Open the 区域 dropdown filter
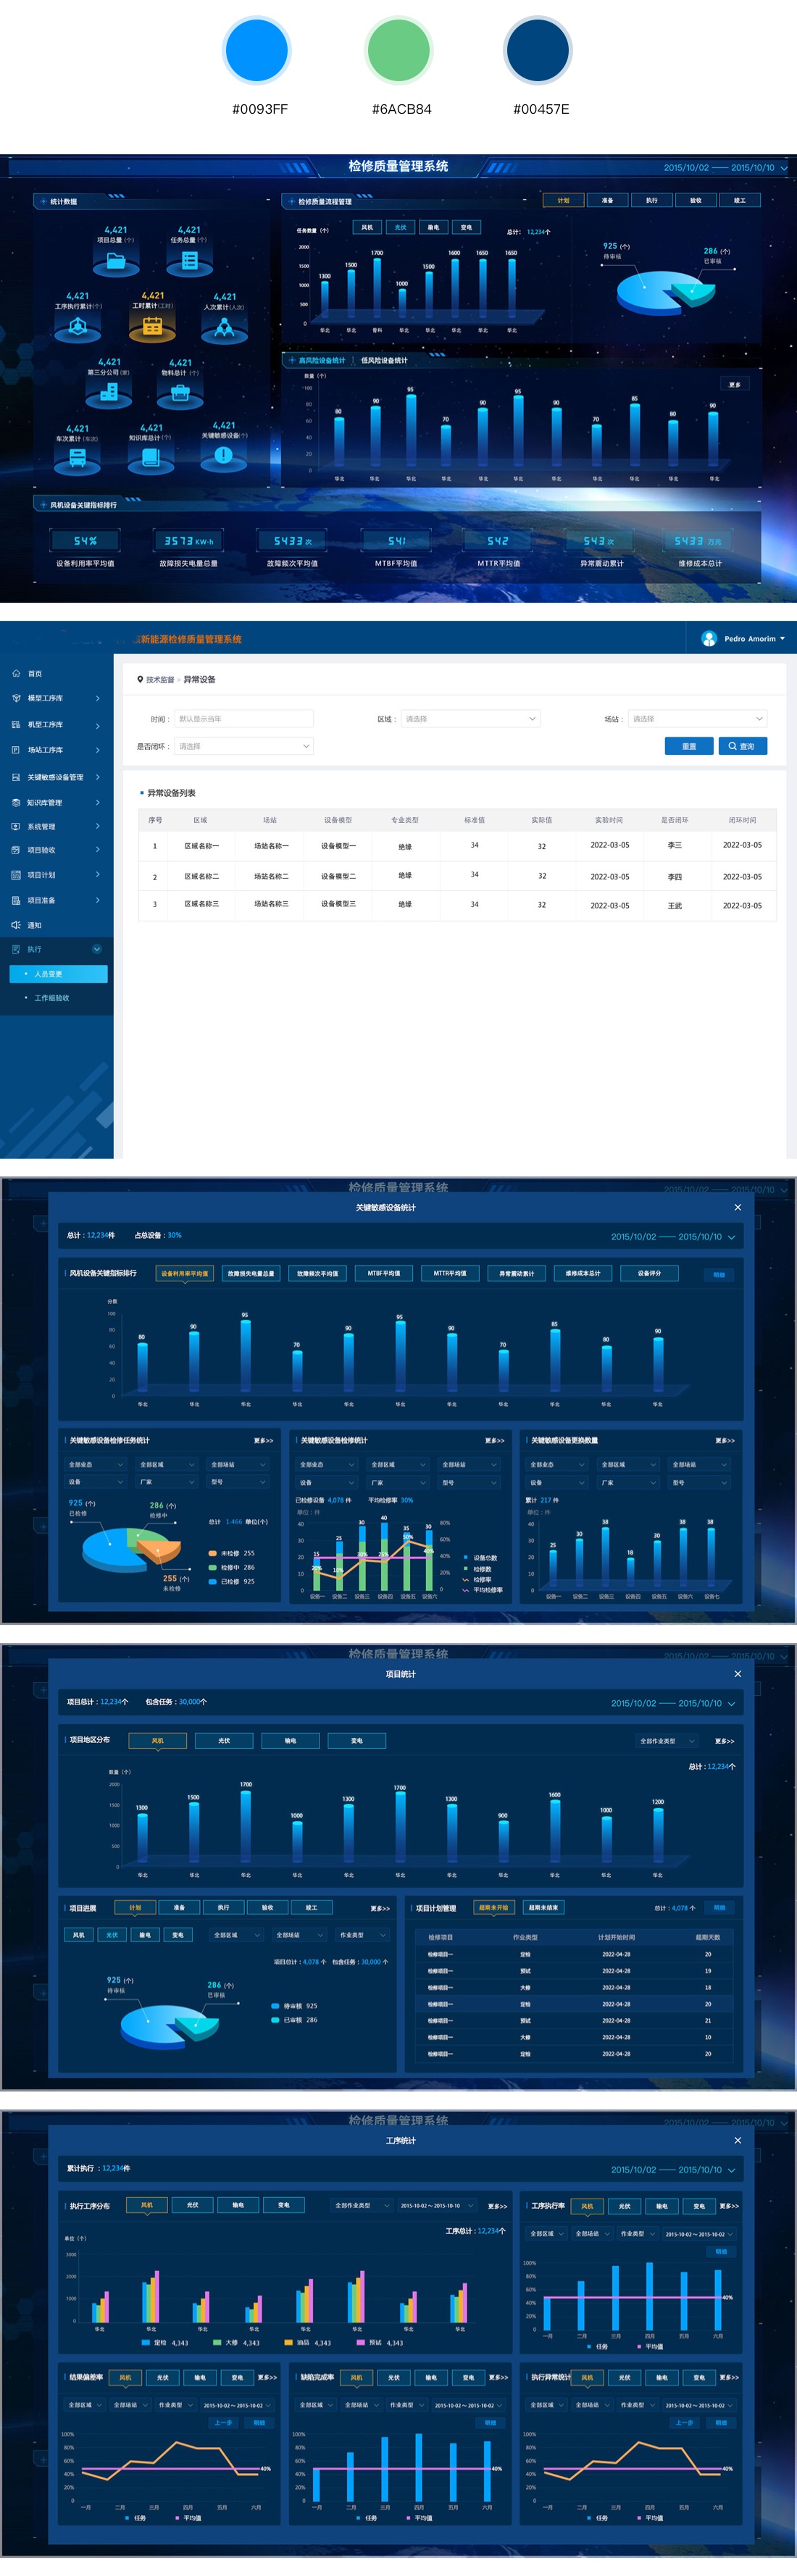This screenshot has height=2576, width=797. [470, 719]
